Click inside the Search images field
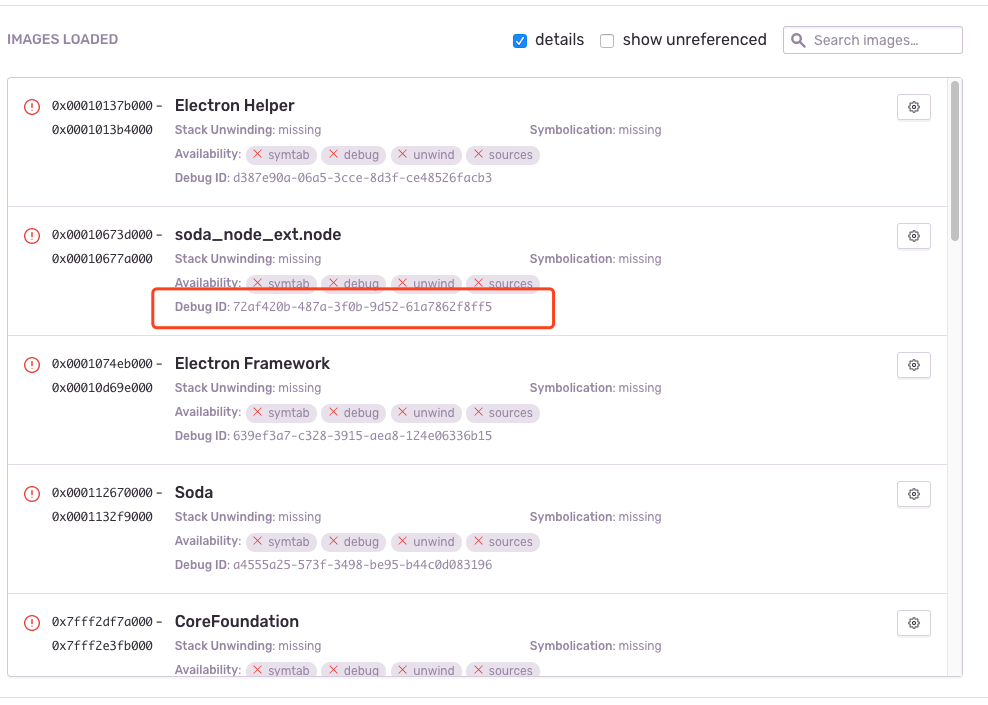 [x=880, y=40]
